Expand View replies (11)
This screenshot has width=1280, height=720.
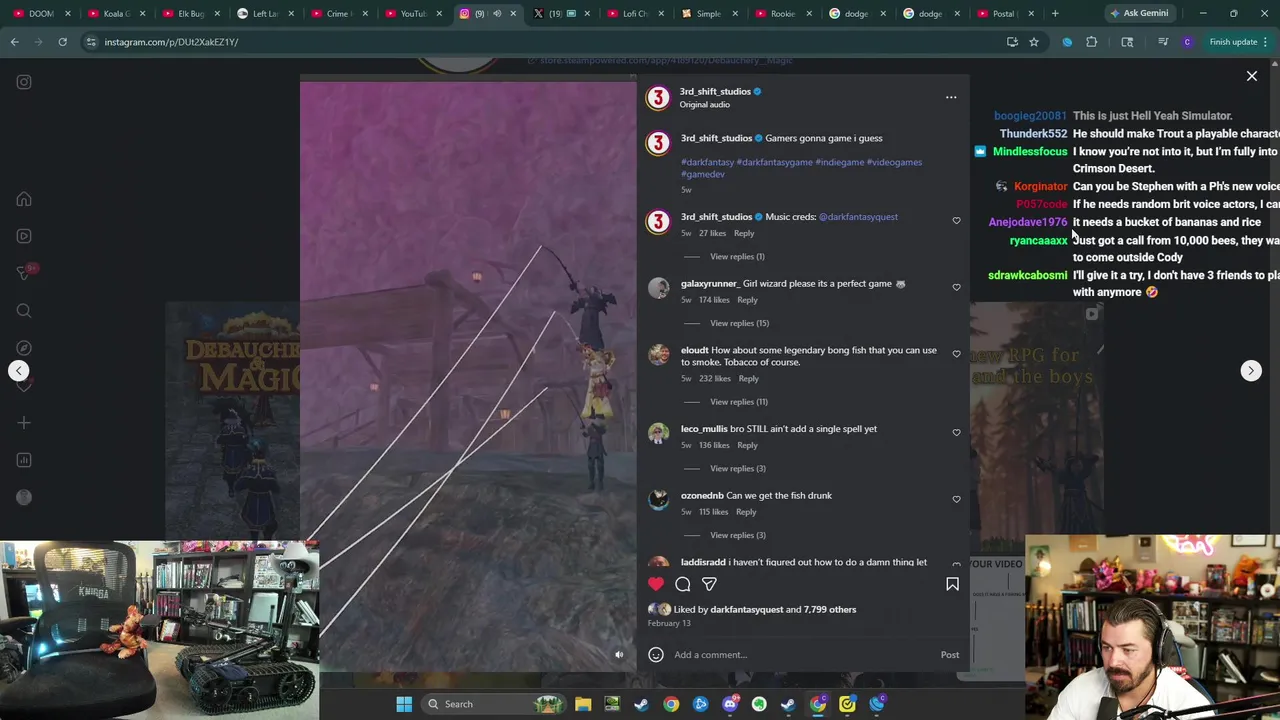click(739, 402)
